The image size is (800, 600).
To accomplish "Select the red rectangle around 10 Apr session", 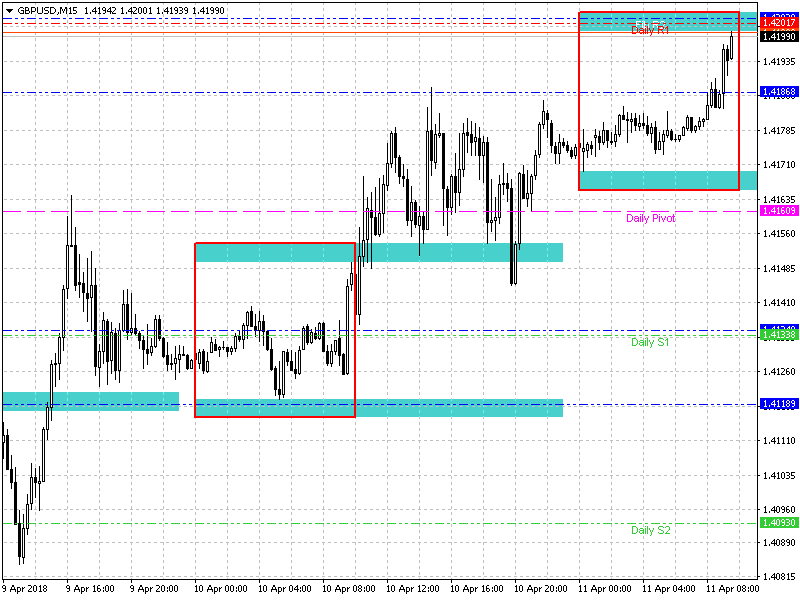I will (x=195, y=330).
